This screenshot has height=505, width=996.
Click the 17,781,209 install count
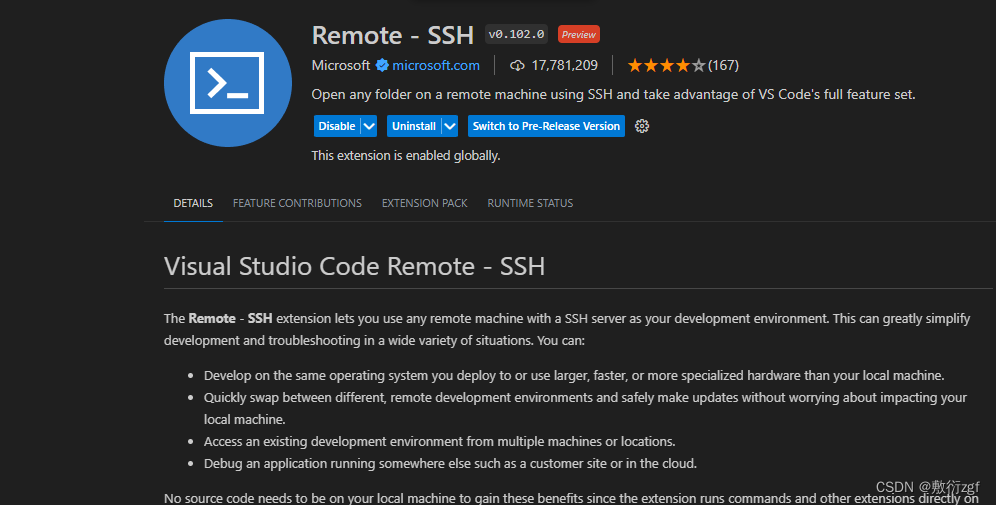coord(564,65)
